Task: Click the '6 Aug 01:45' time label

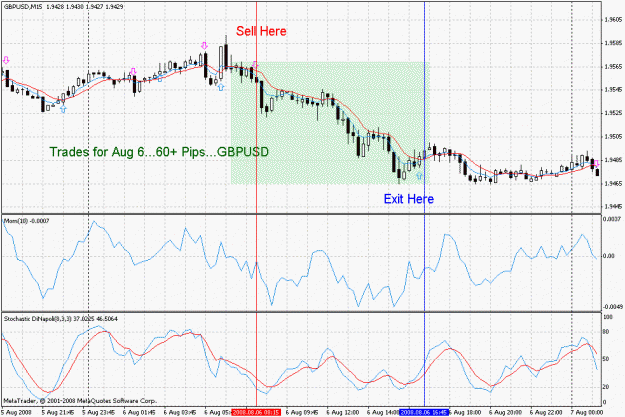Action: click(x=139, y=412)
